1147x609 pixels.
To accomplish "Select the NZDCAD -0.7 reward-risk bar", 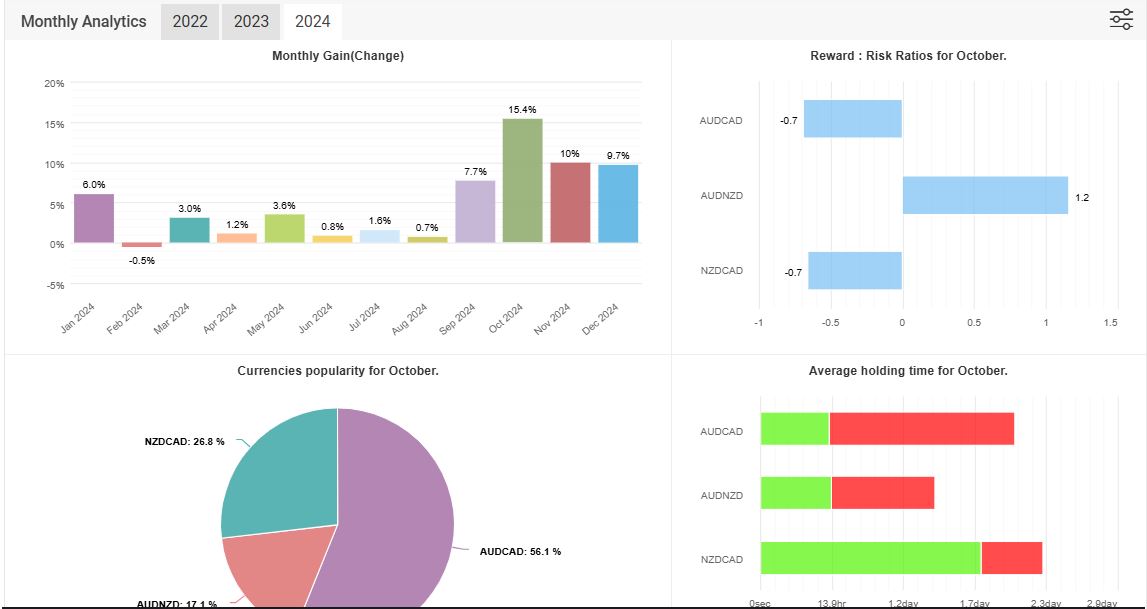I will (854, 271).
